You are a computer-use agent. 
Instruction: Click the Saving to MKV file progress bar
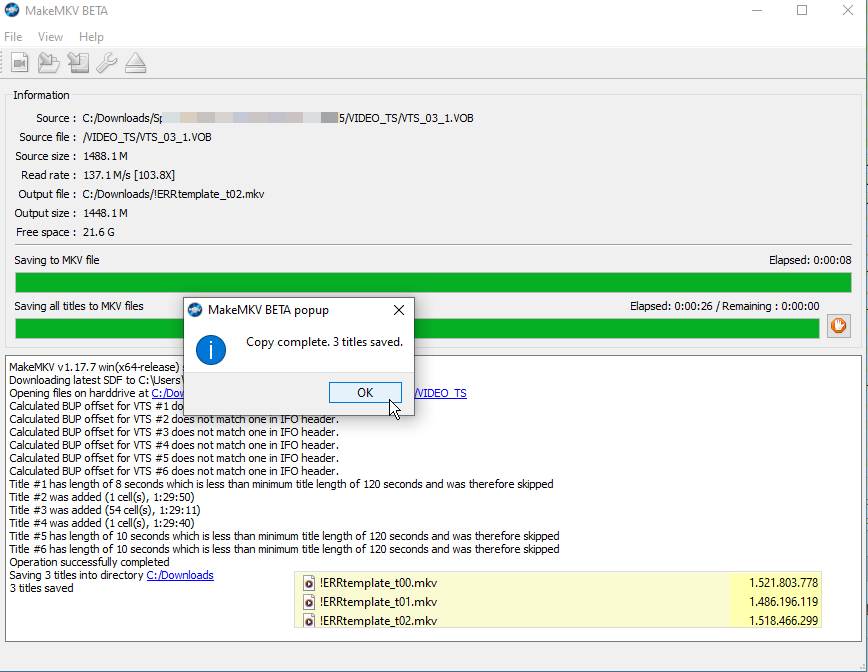433,282
